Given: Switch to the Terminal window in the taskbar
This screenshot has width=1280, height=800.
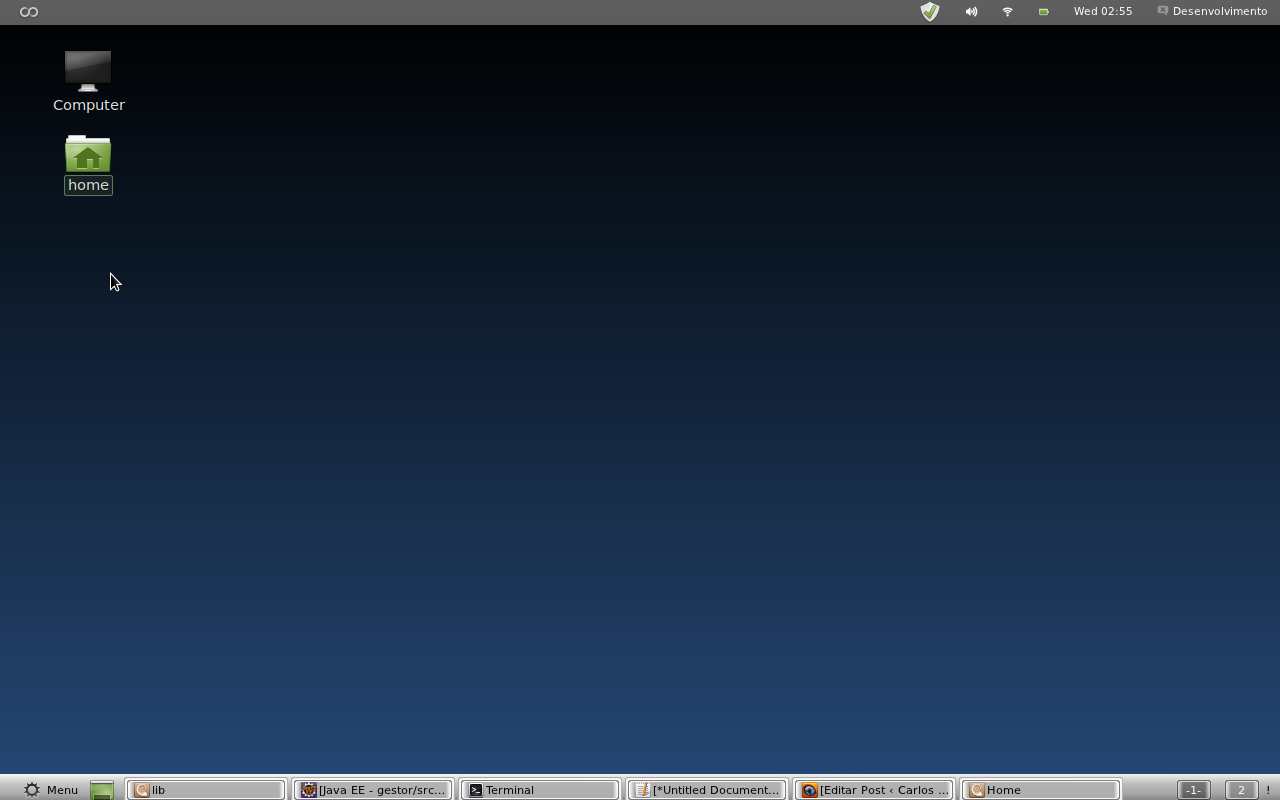Looking at the screenshot, I should point(541,789).
